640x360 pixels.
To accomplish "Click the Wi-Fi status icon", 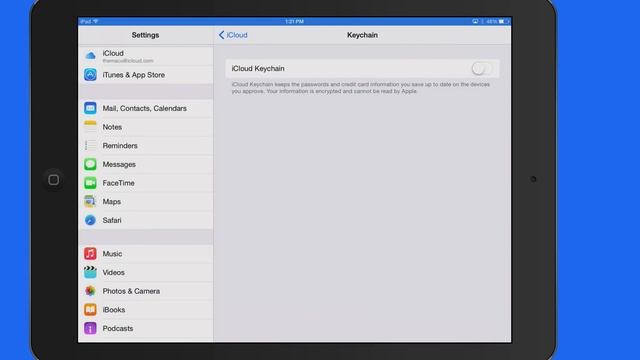I will pos(96,21).
